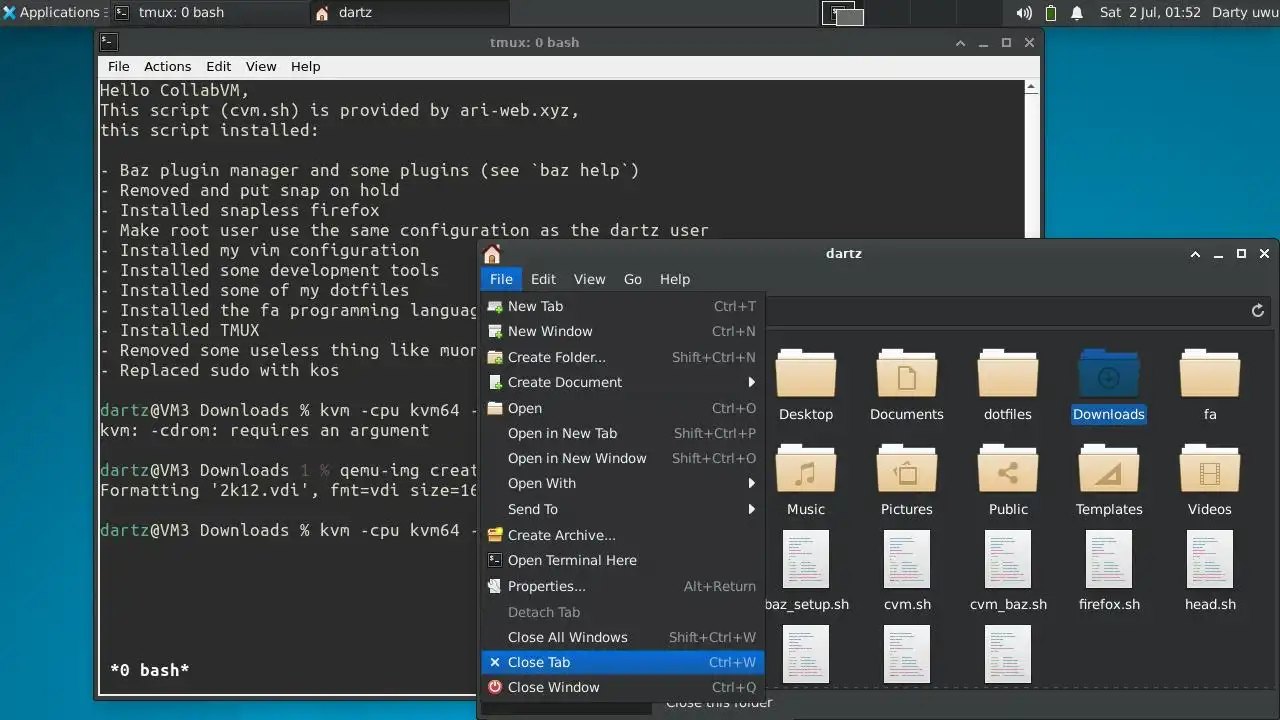Click terminal scrollbar up arrow

pyautogui.click(x=1030, y=87)
